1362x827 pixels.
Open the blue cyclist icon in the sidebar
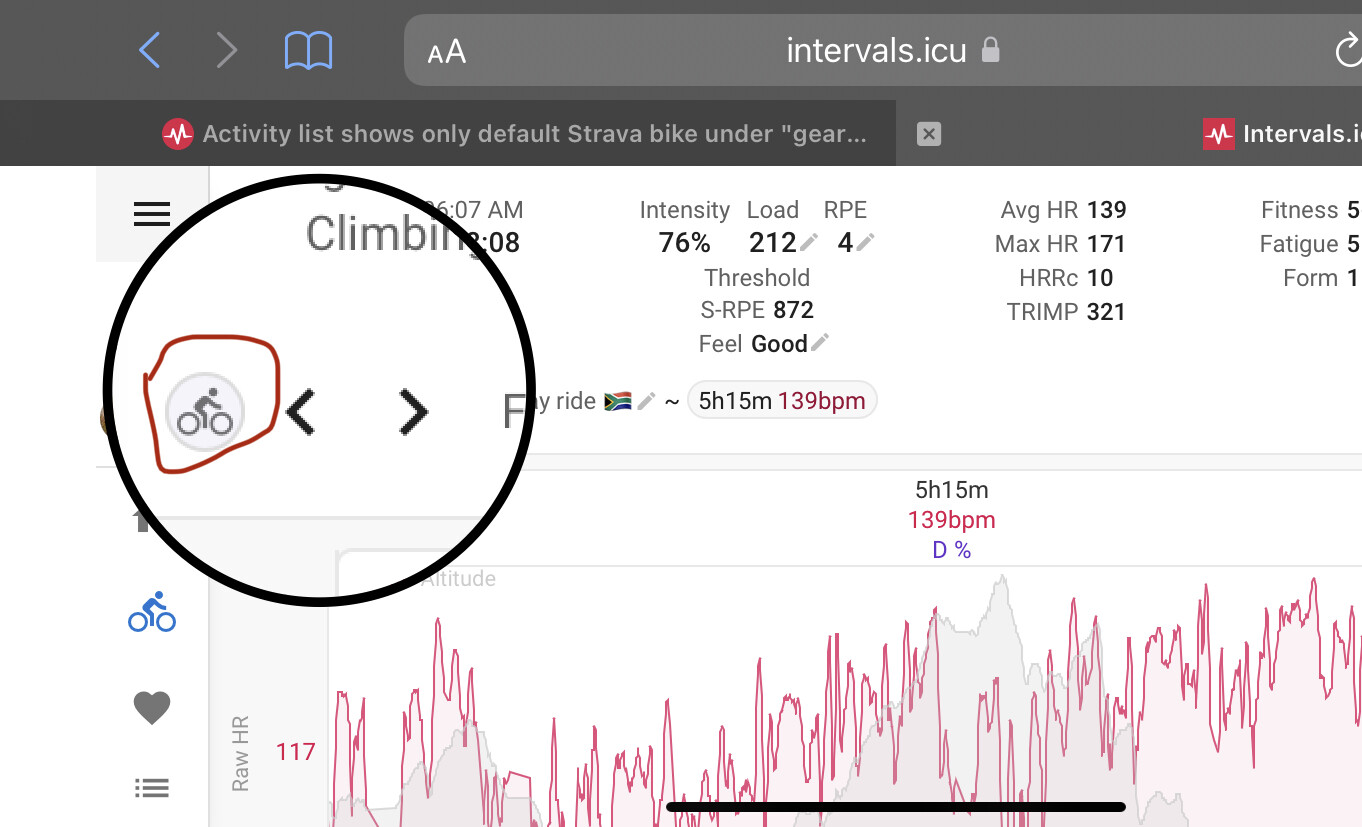click(x=152, y=612)
